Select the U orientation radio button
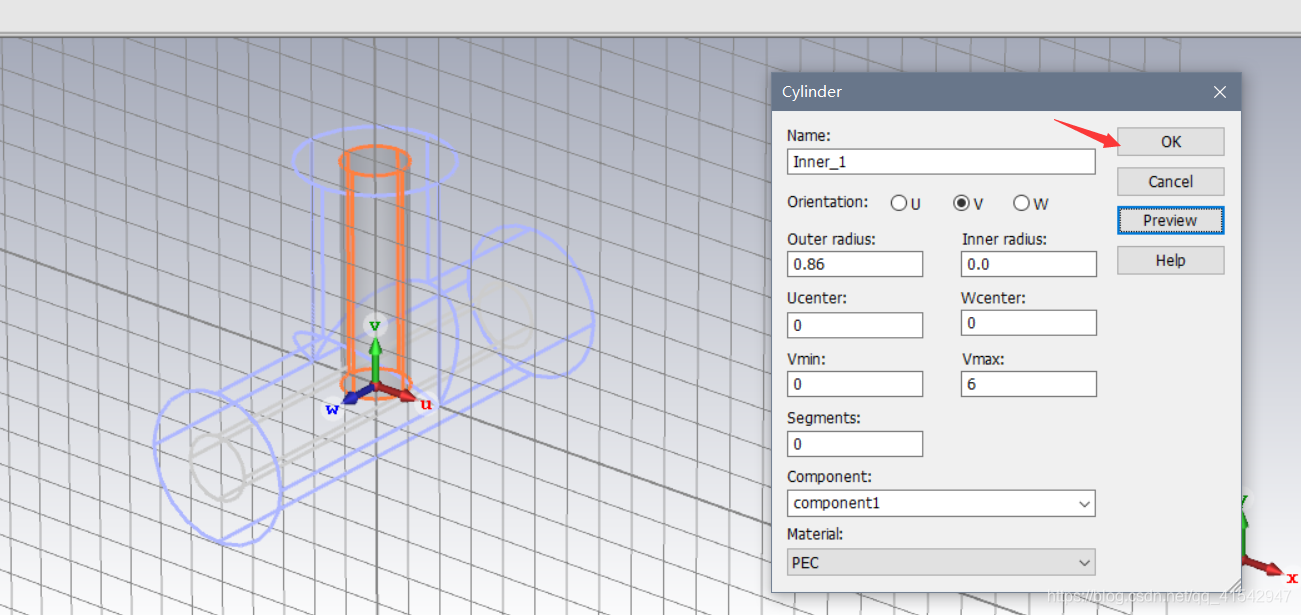The image size is (1301, 615). pyautogui.click(x=899, y=203)
